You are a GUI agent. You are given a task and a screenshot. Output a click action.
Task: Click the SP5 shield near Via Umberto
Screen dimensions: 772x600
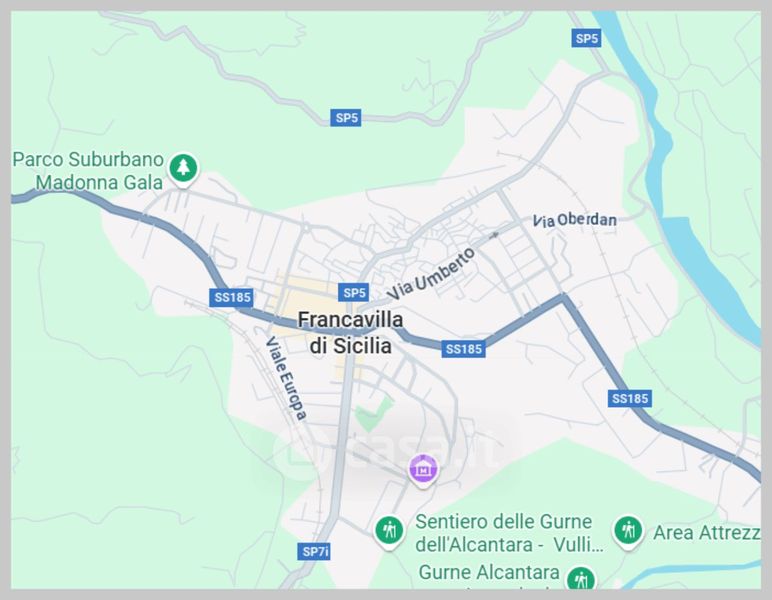point(354,292)
